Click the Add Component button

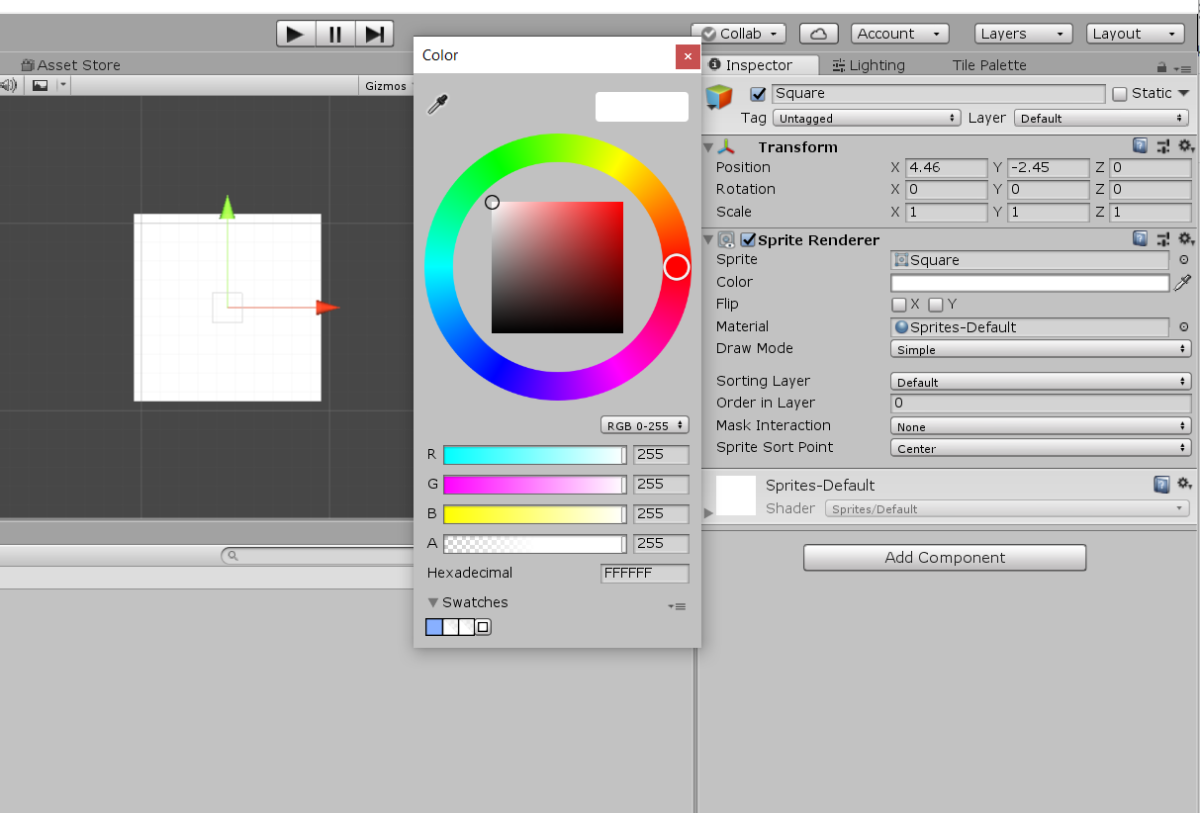coord(944,557)
